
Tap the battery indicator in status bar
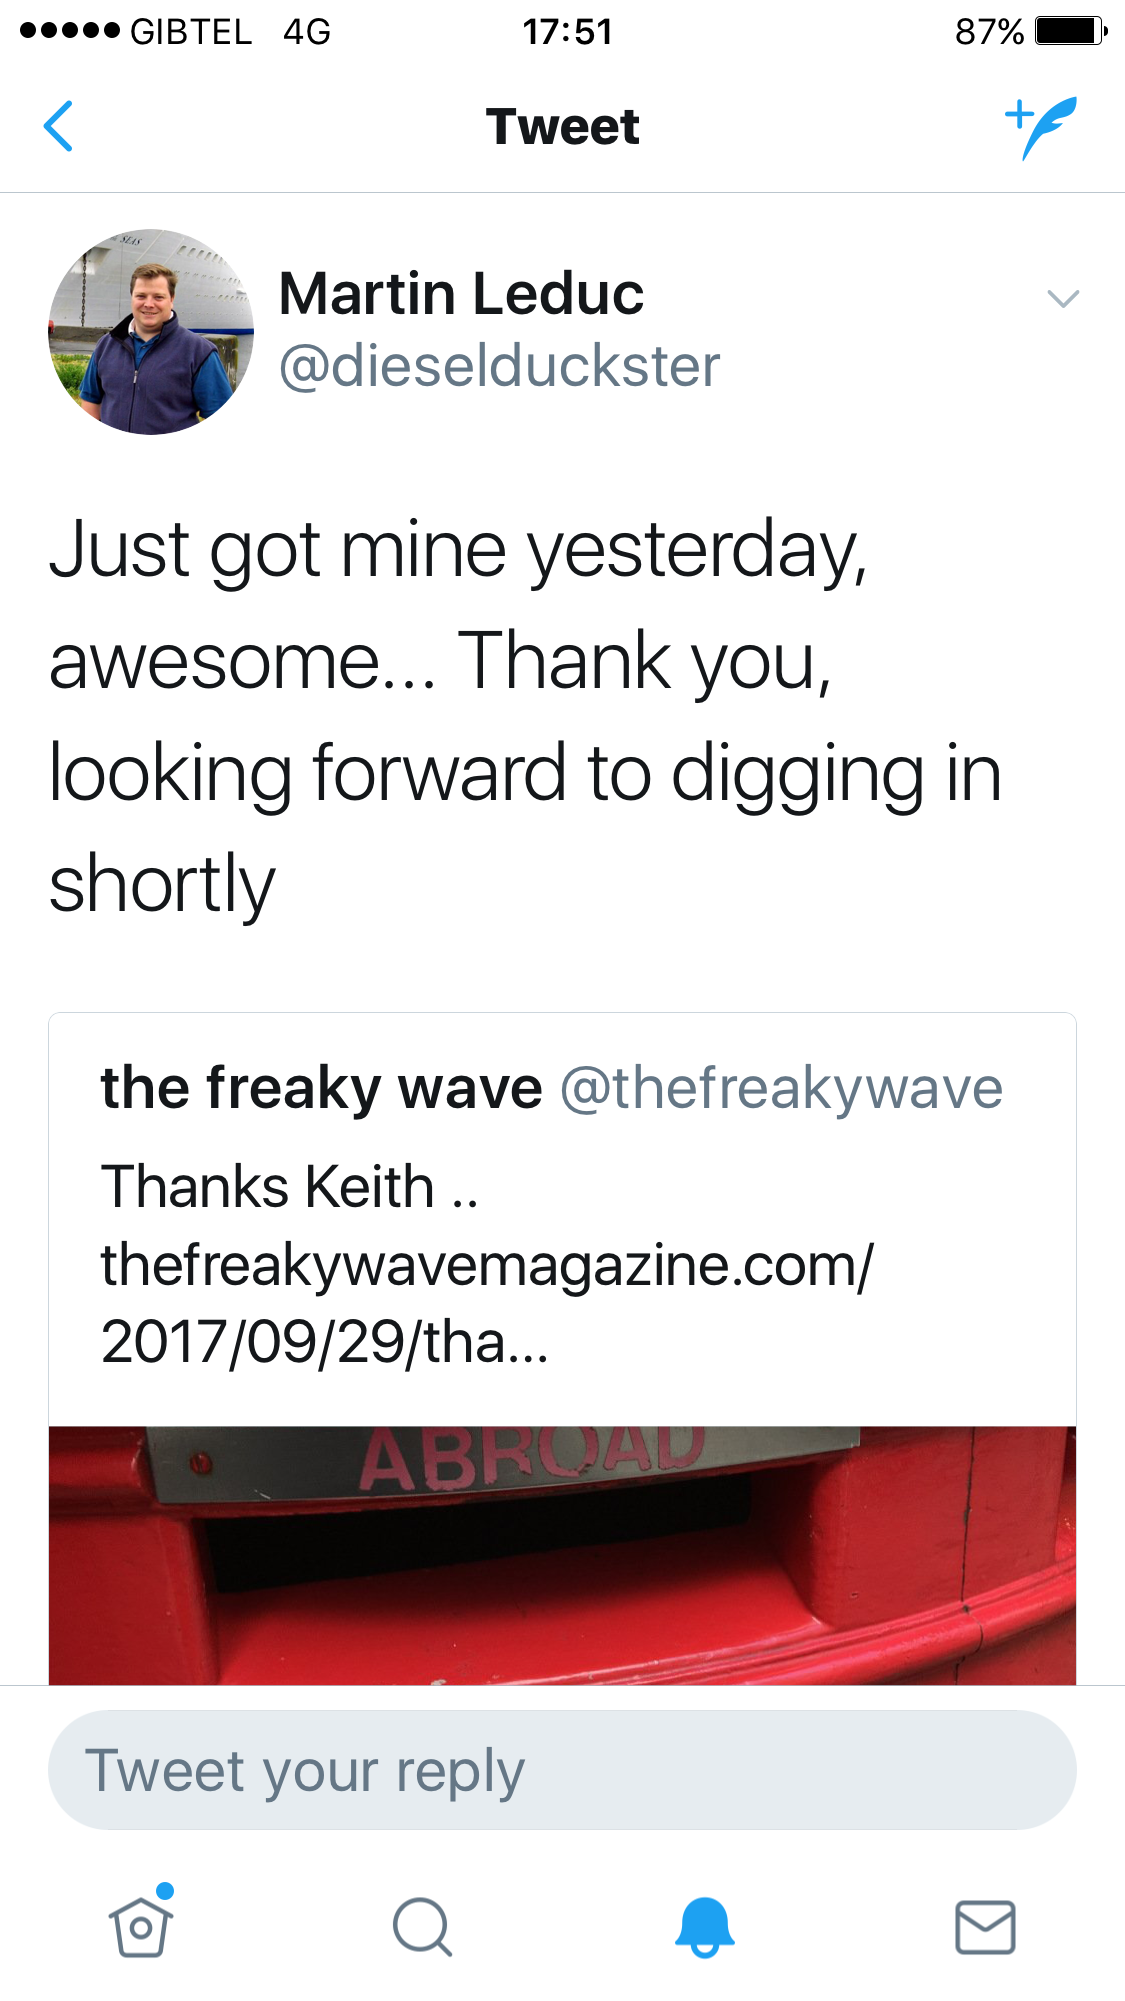[x=1070, y=32]
